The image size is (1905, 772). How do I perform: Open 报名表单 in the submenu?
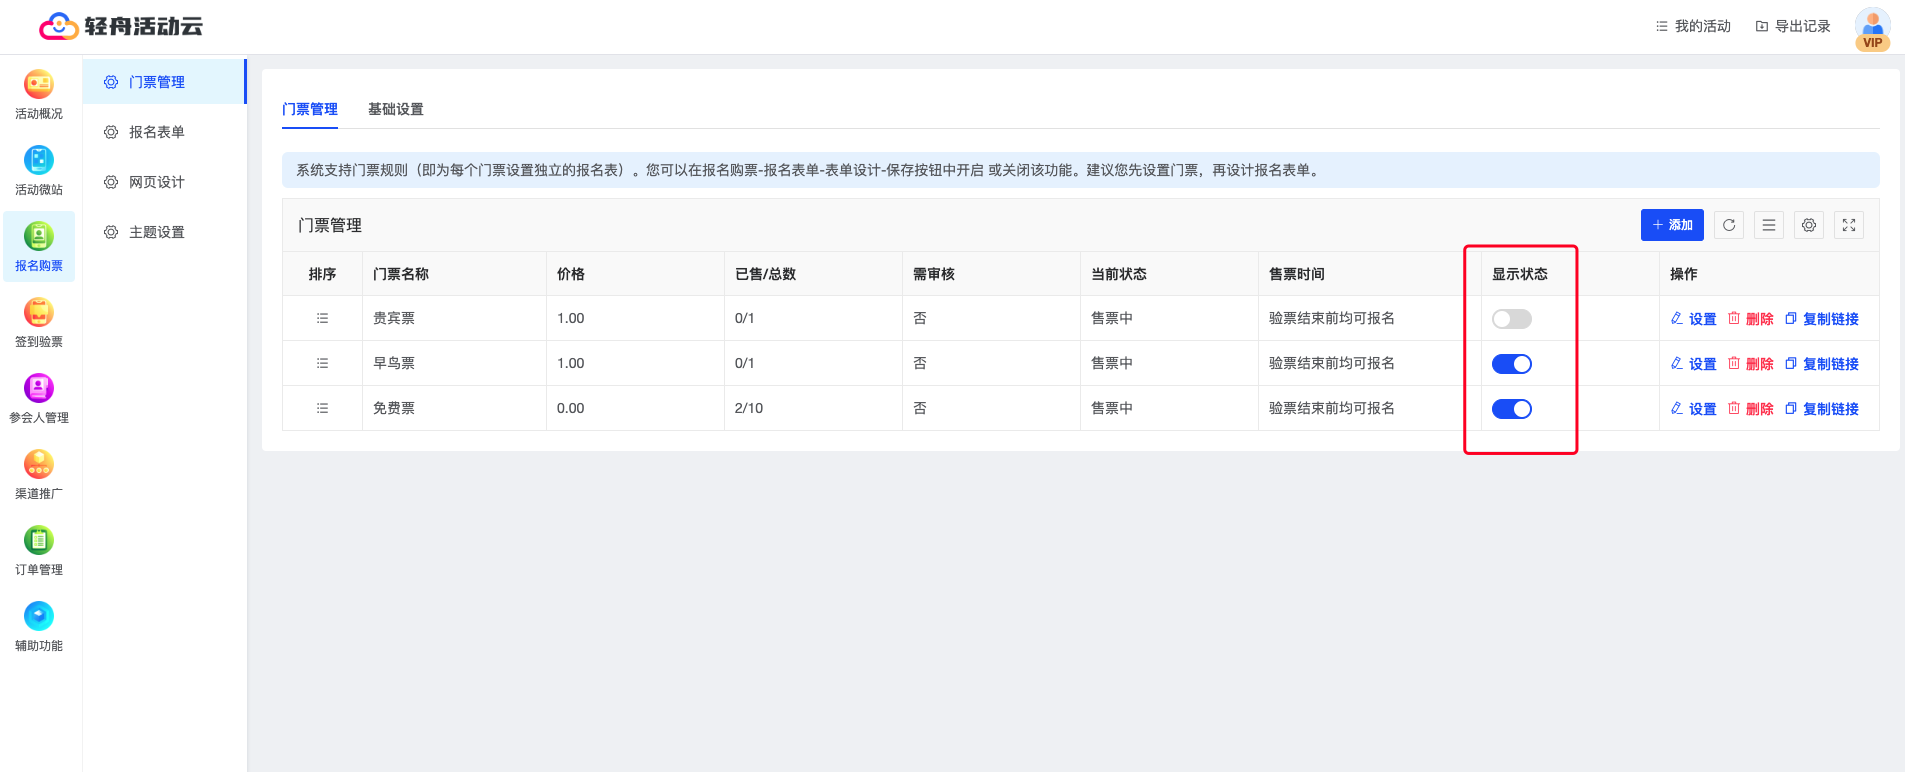tap(164, 132)
